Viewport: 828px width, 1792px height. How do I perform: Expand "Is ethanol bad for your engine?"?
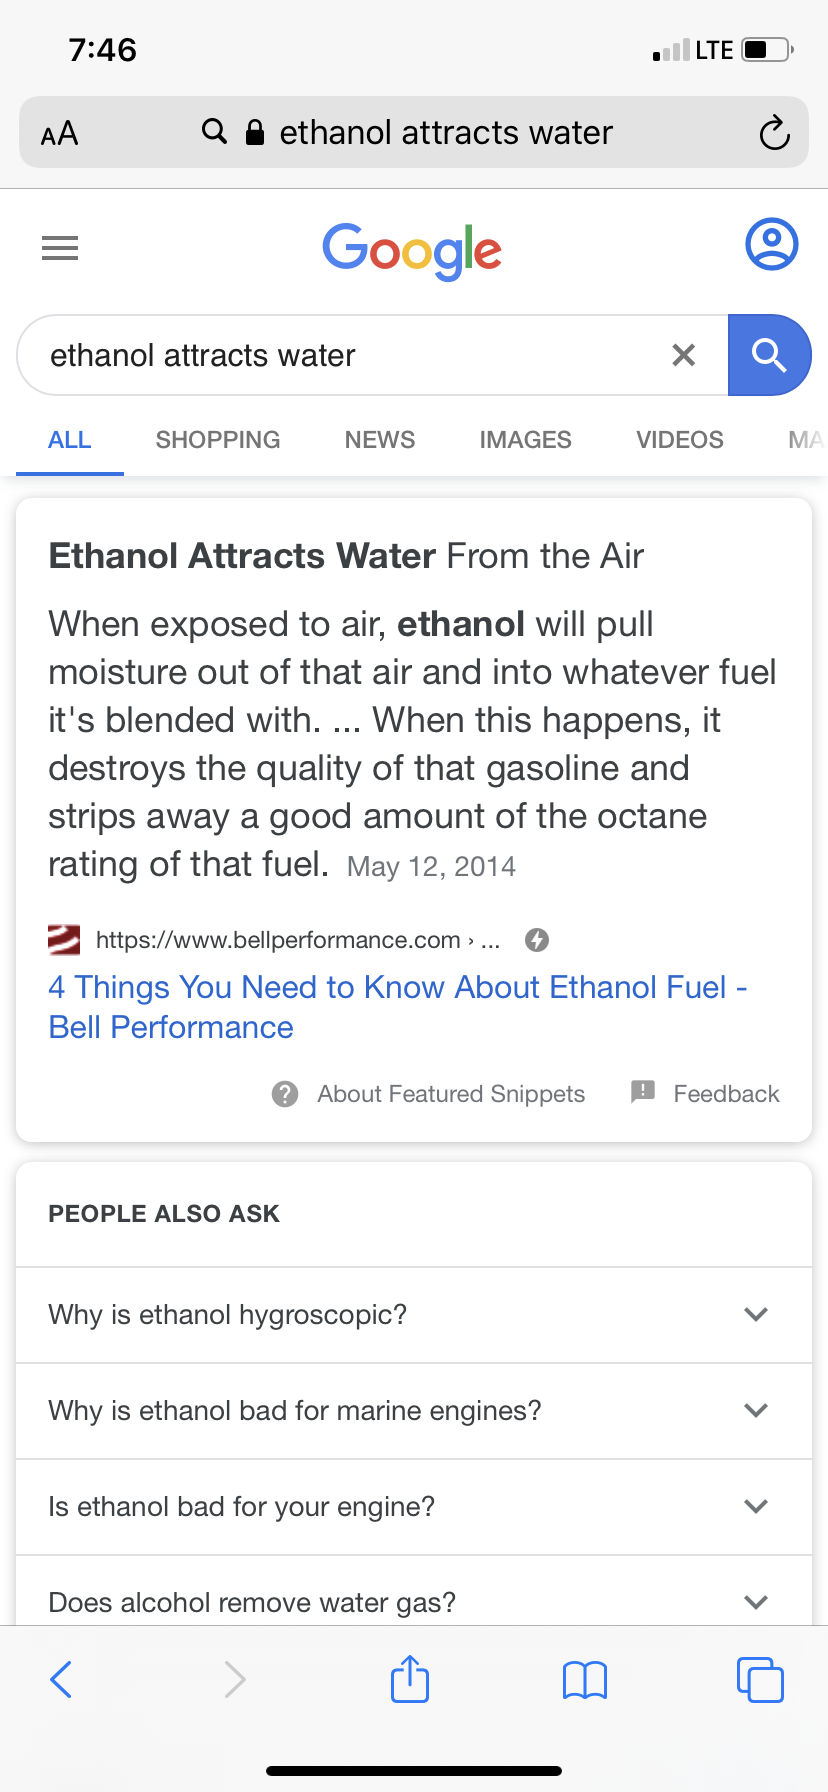[414, 1506]
